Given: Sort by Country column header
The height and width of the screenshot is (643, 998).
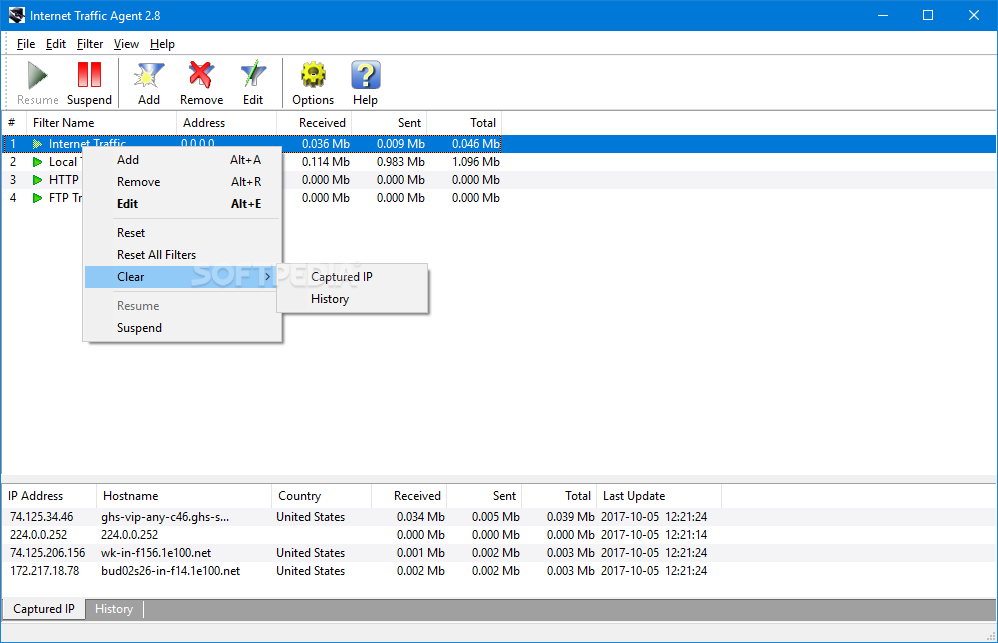Looking at the screenshot, I should 321,496.
